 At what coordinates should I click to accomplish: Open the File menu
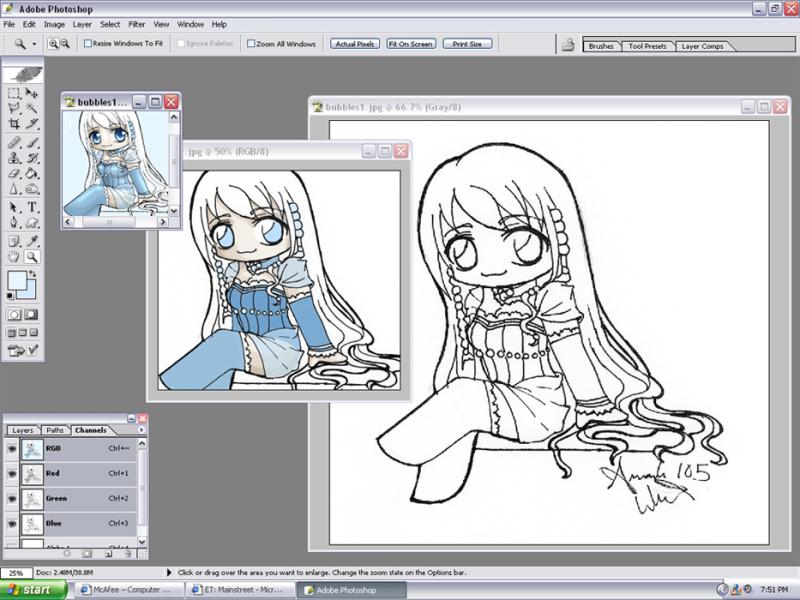point(9,24)
